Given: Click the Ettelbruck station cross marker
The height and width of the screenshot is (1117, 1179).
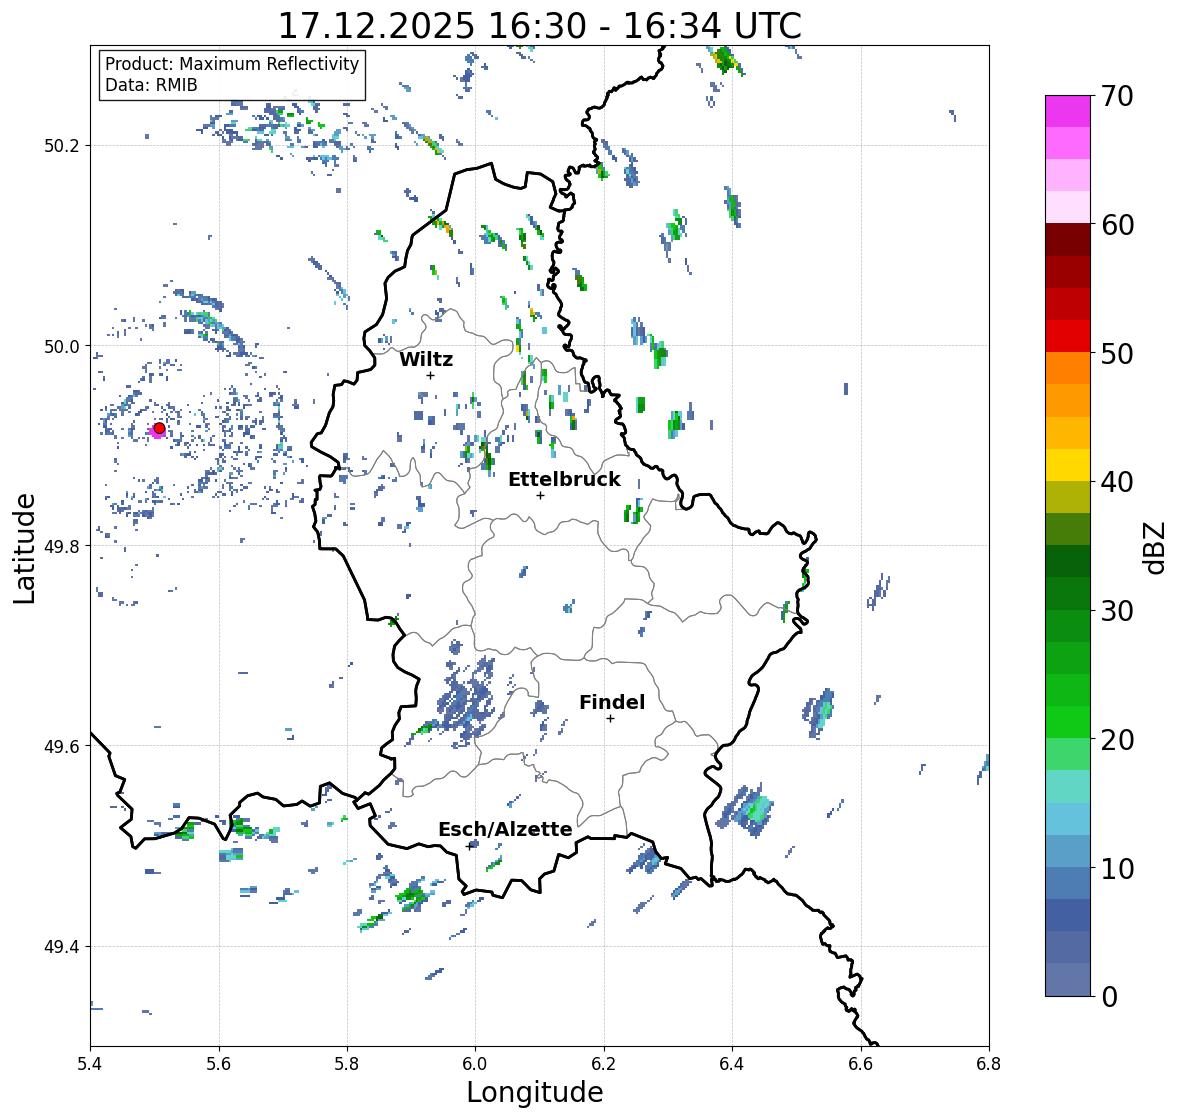Looking at the screenshot, I should [540, 495].
